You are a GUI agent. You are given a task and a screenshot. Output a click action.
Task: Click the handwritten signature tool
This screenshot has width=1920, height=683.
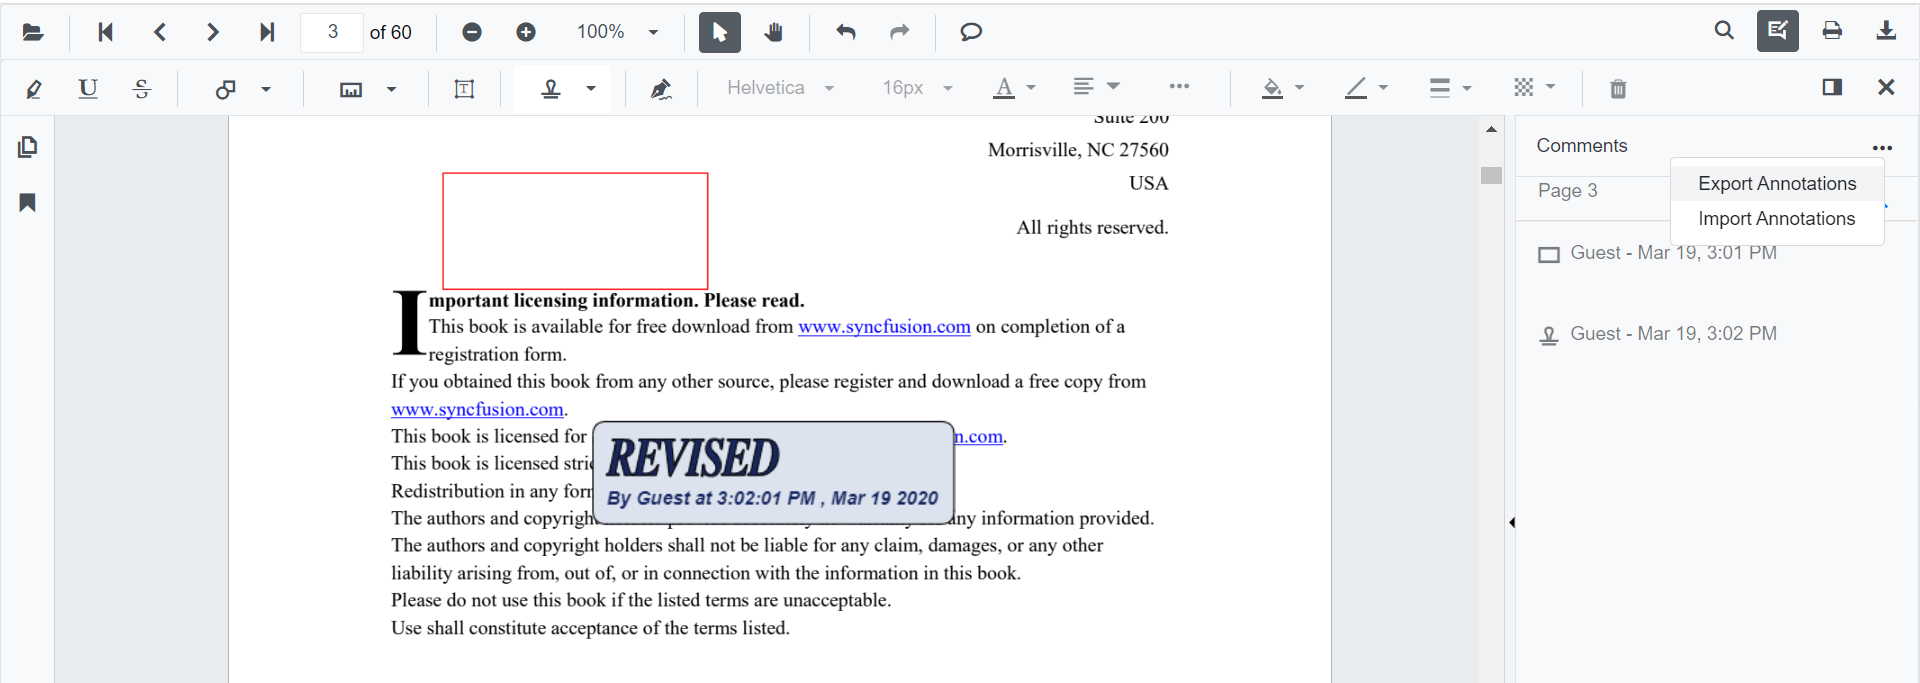(x=660, y=89)
